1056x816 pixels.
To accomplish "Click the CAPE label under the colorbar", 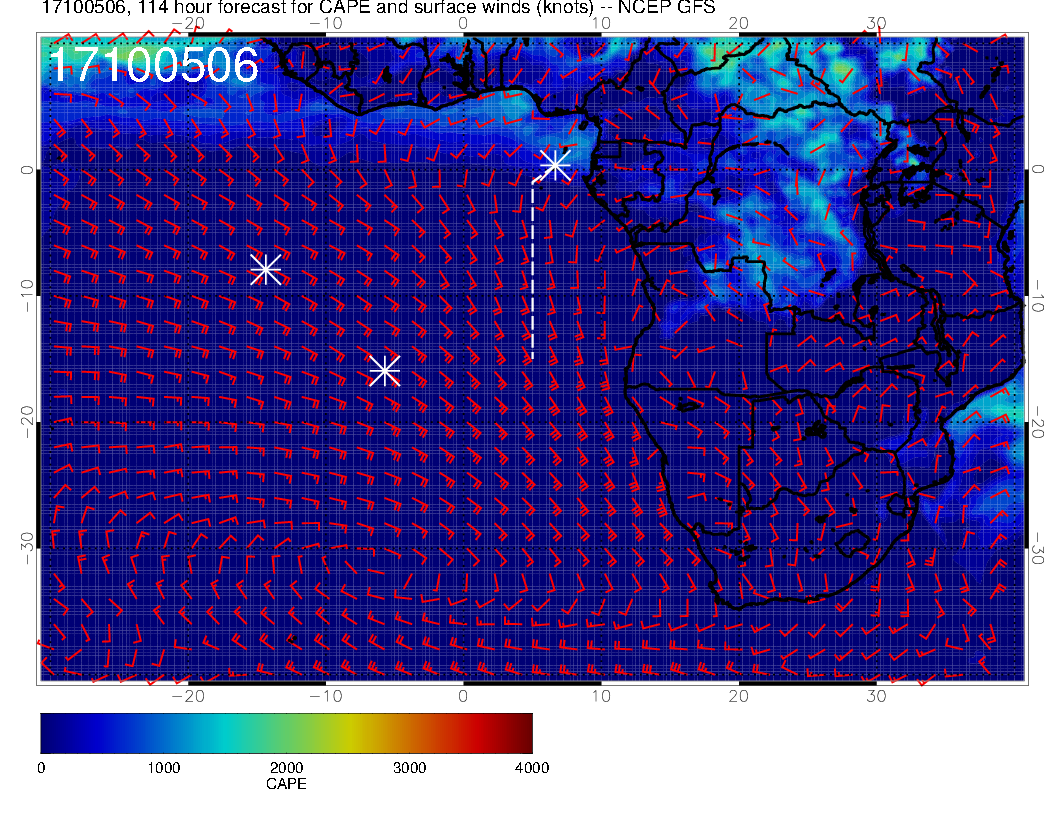I will click(x=286, y=785).
